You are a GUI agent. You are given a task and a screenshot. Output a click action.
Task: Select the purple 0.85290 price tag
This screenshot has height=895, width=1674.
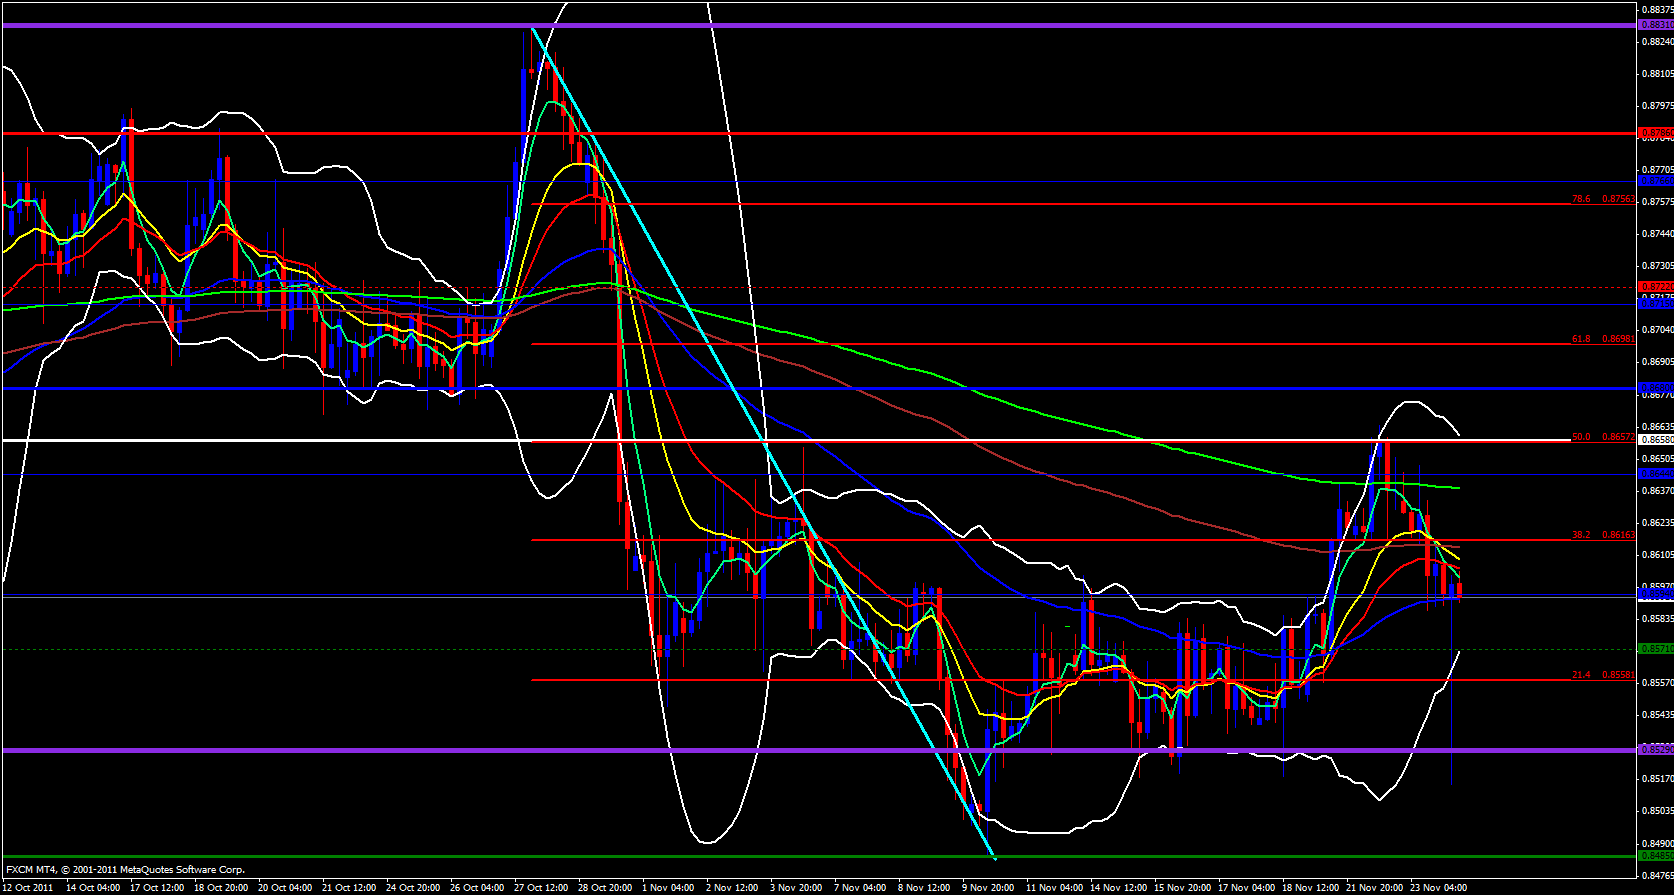(x=1655, y=749)
